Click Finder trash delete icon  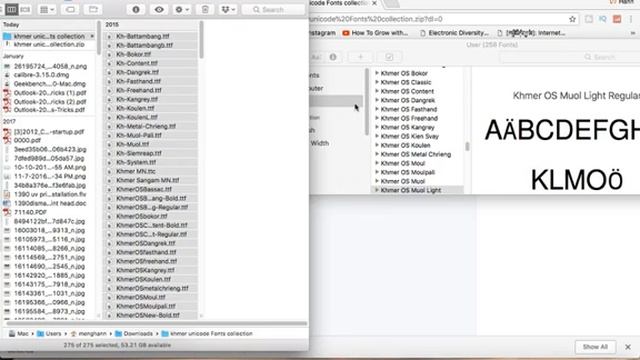tap(205, 9)
